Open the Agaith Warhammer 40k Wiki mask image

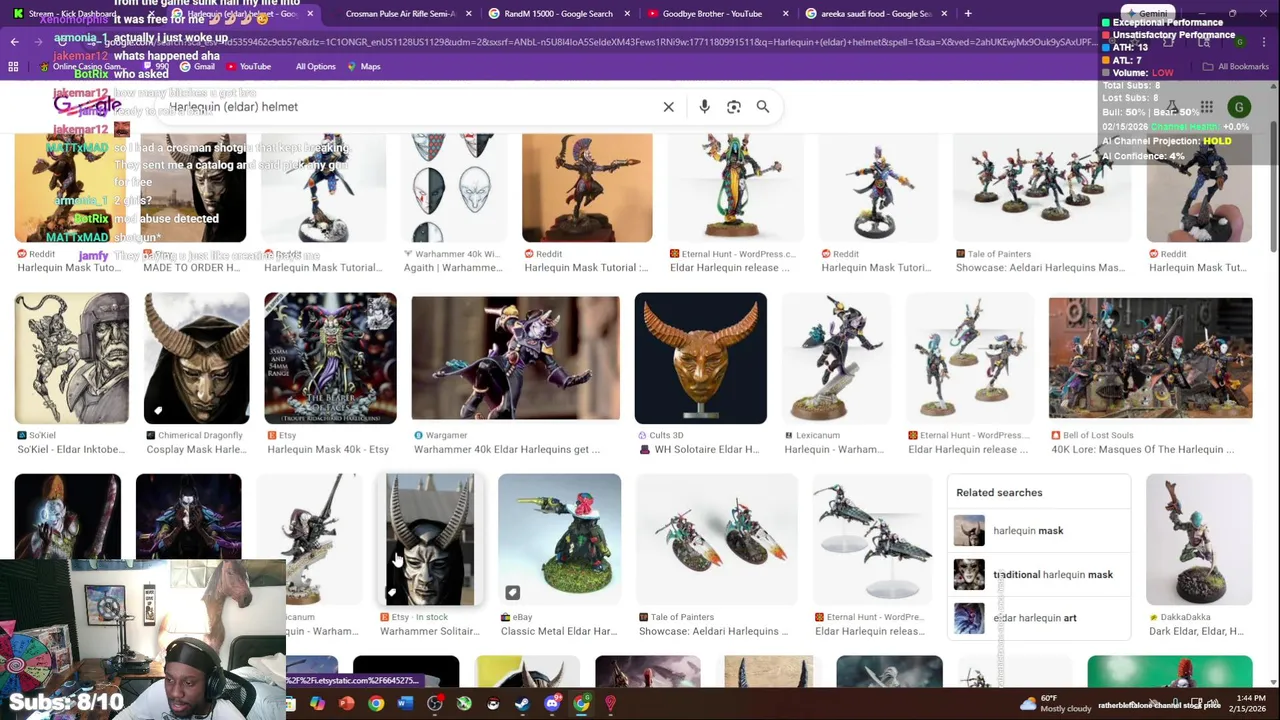(452, 190)
